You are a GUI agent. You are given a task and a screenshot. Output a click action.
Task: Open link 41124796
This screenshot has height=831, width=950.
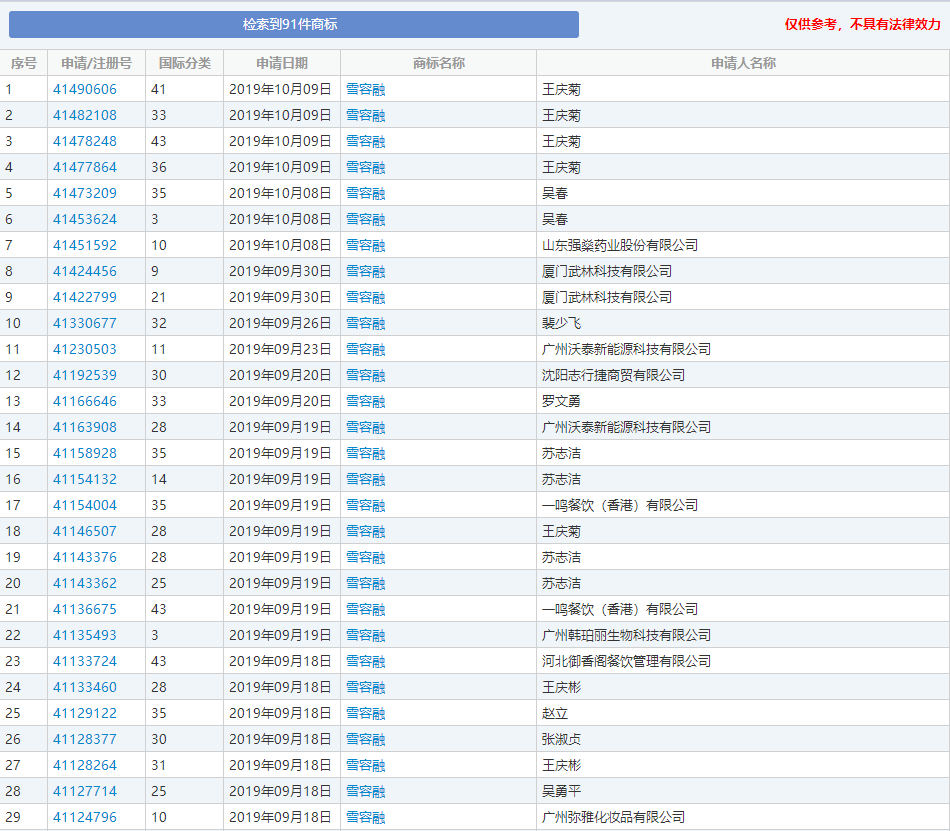[x=85, y=818]
